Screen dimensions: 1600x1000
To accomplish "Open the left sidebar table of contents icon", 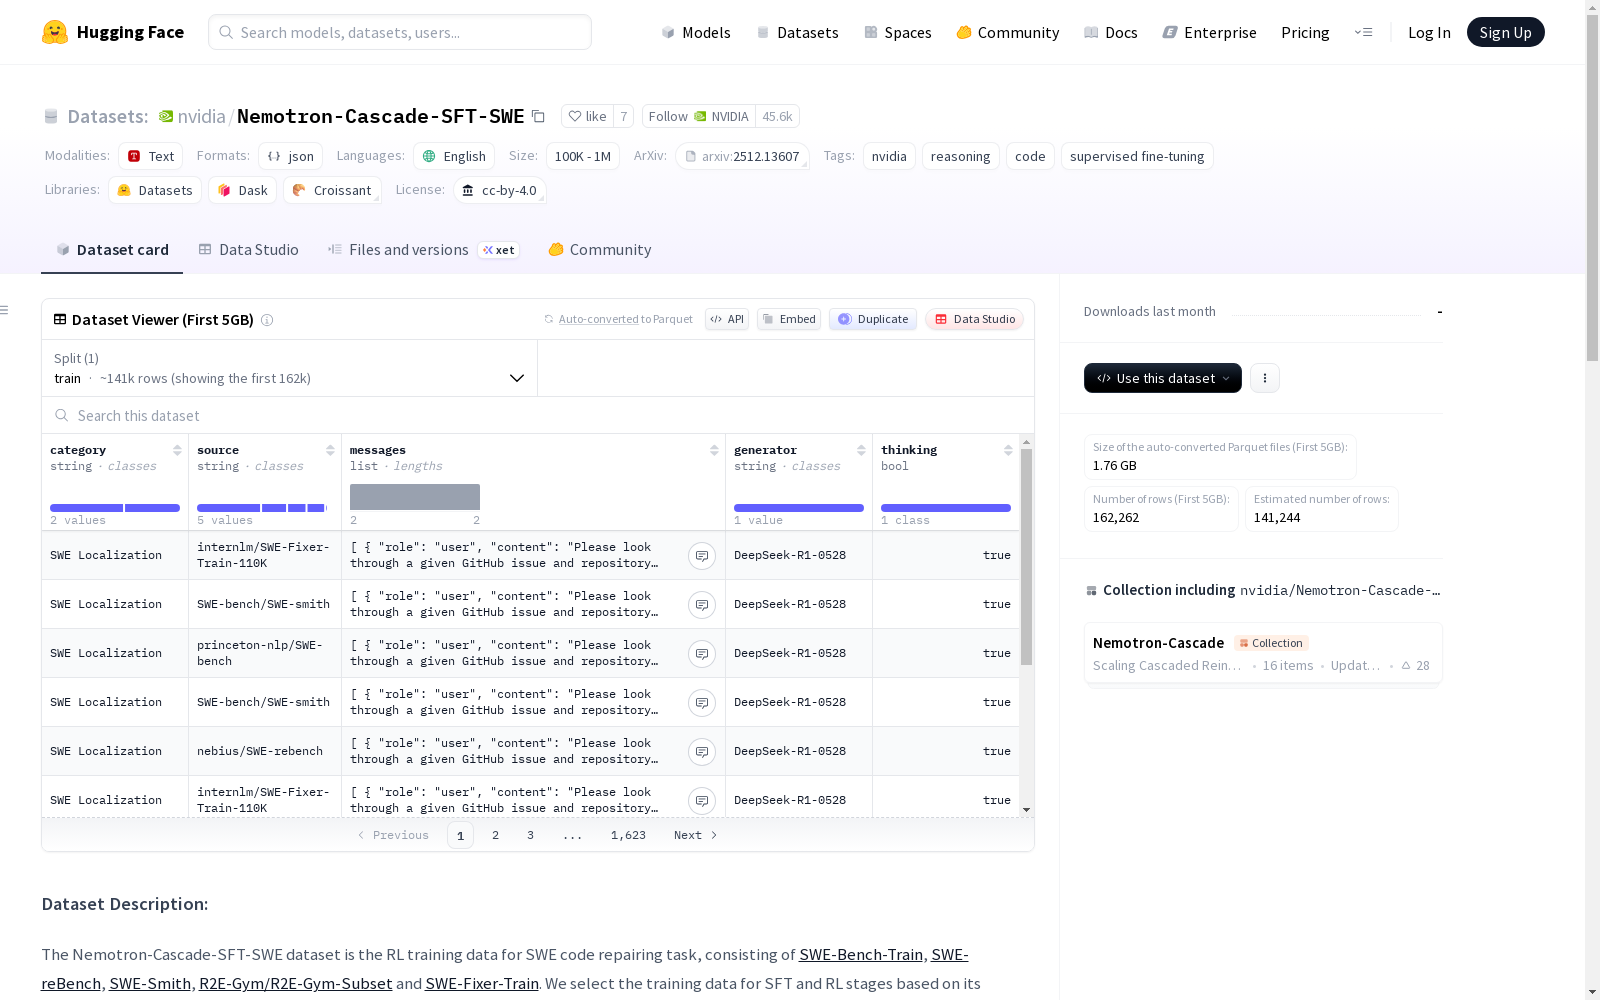I will [4, 310].
